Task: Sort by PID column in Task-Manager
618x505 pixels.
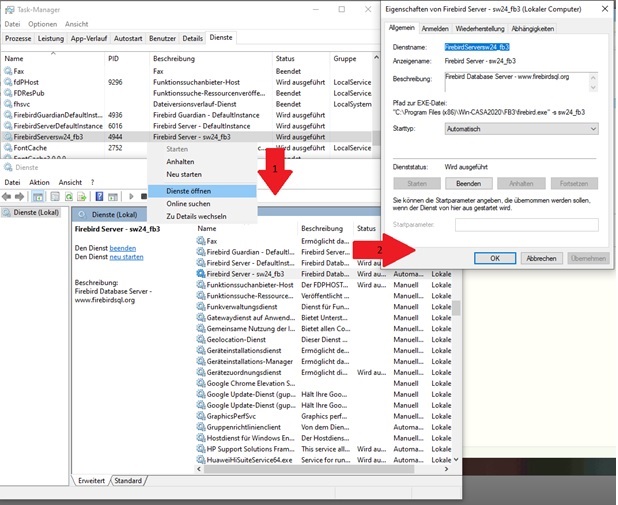Action: pos(113,58)
